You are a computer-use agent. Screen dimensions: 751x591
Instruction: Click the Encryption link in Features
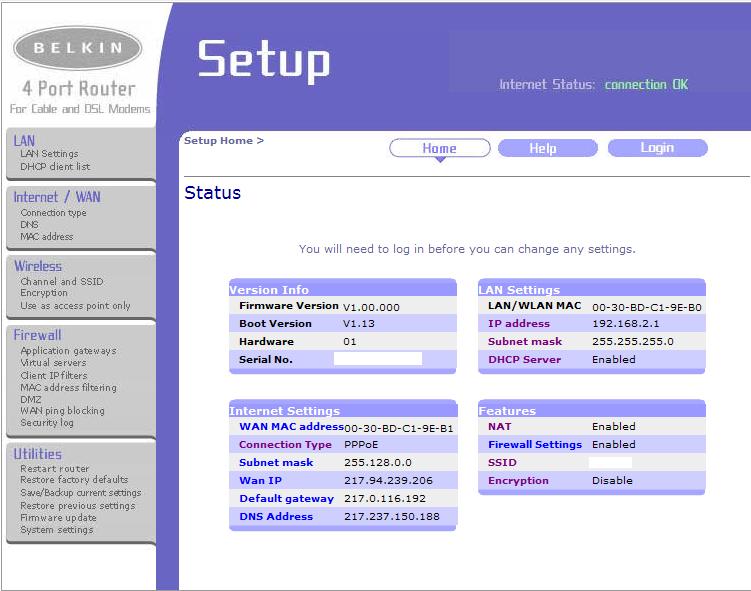click(518, 481)
